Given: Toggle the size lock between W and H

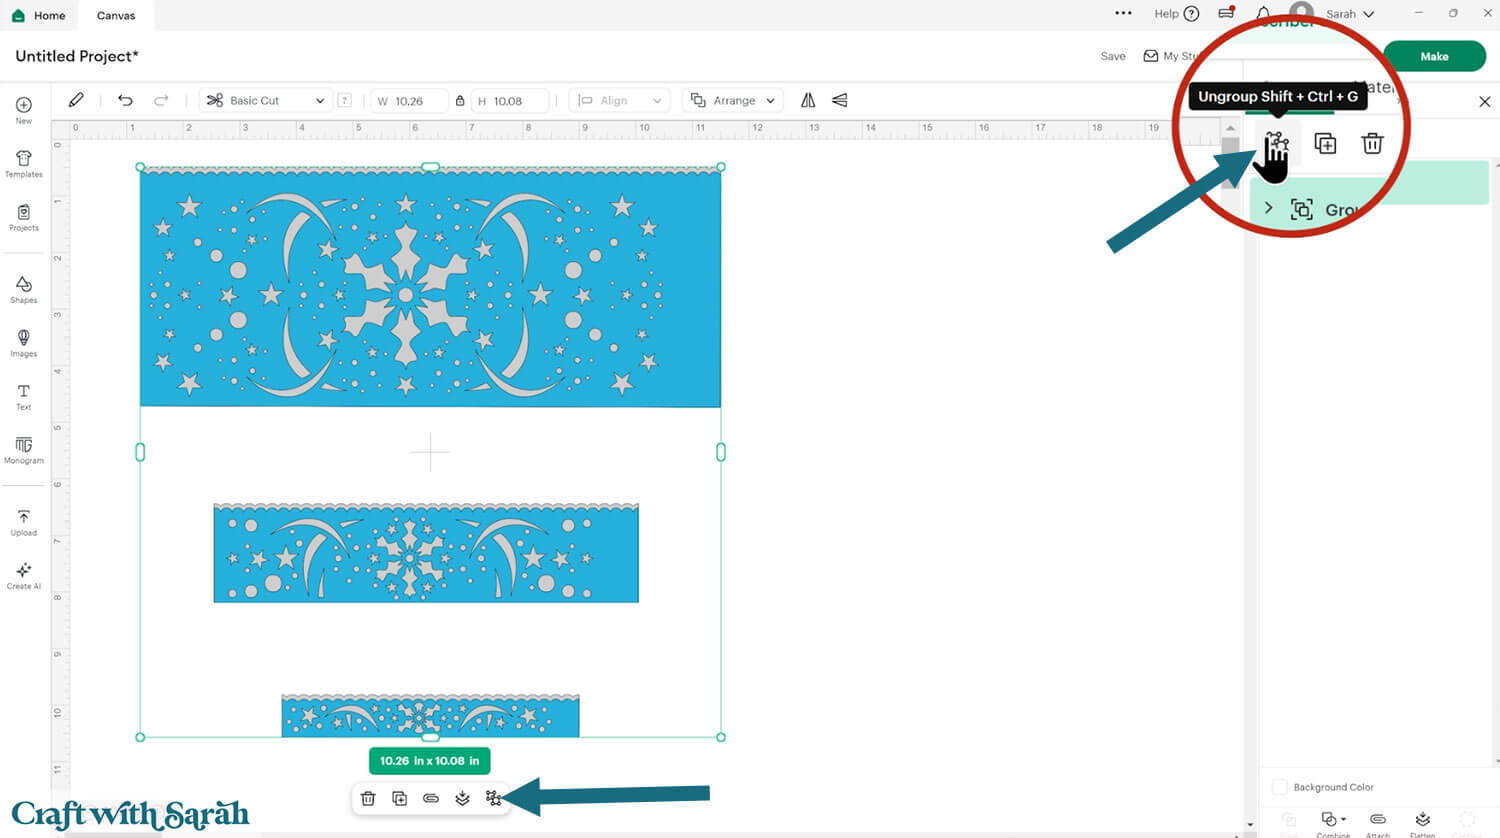Looking at the screenshot, I should (x=460, y=100).
